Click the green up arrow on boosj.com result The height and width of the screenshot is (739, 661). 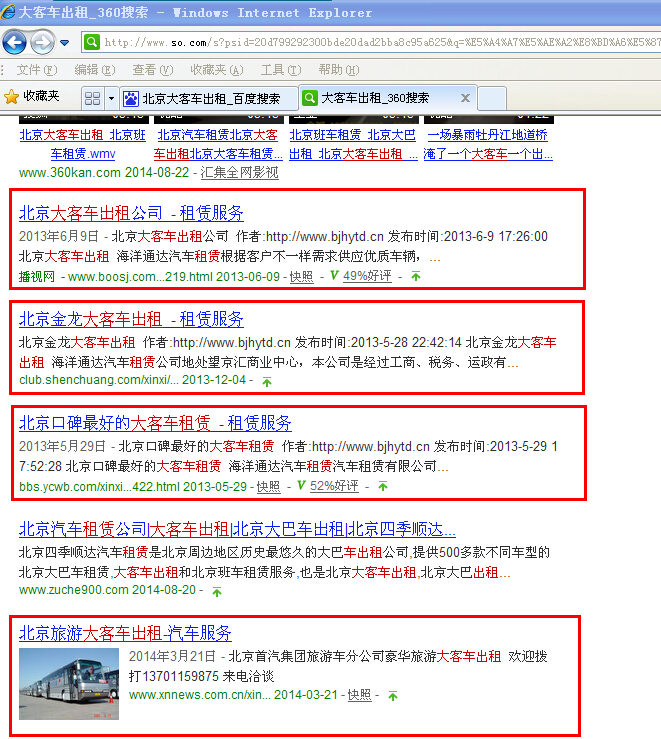[x=416, y=276]
